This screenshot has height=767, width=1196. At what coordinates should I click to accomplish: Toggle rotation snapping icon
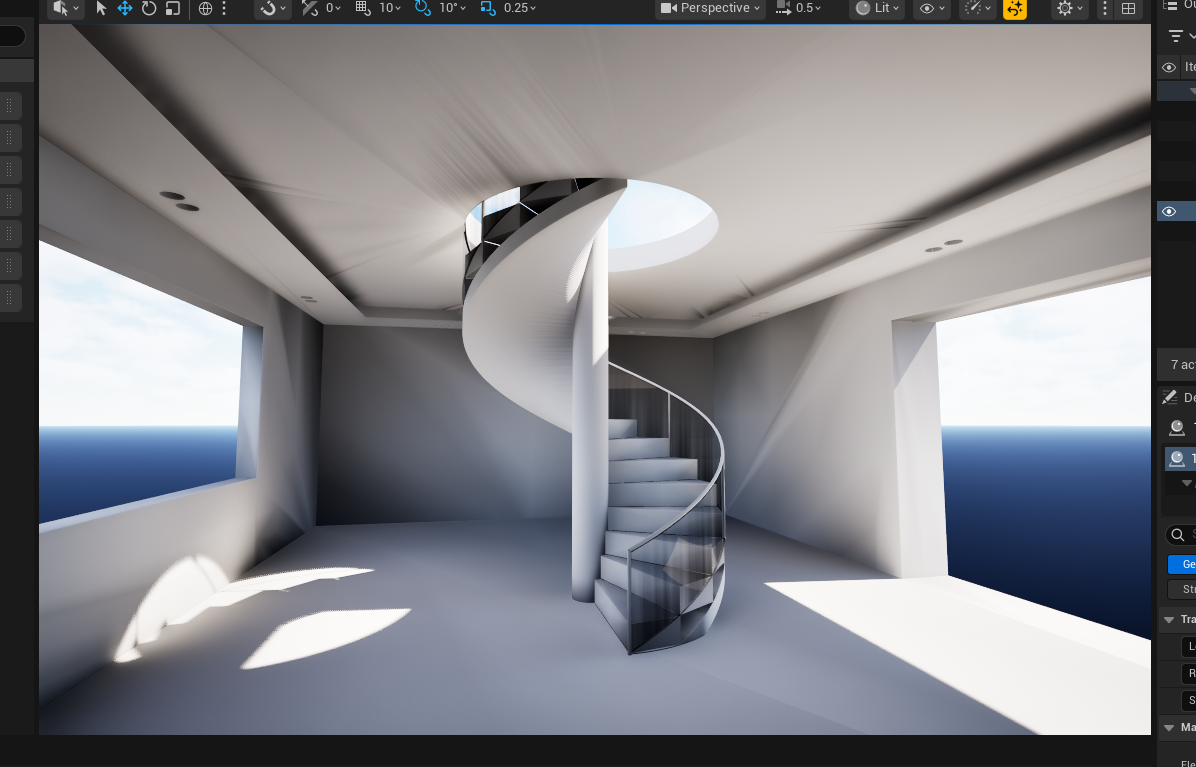tap(422, 8)
